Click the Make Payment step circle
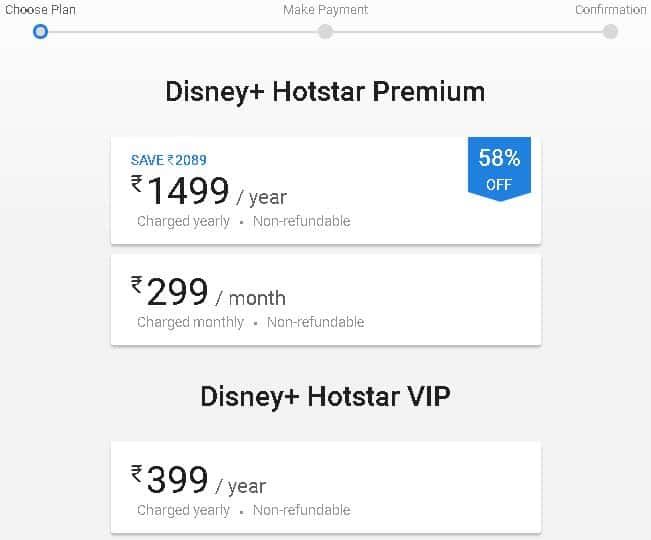 pos(325,31)
